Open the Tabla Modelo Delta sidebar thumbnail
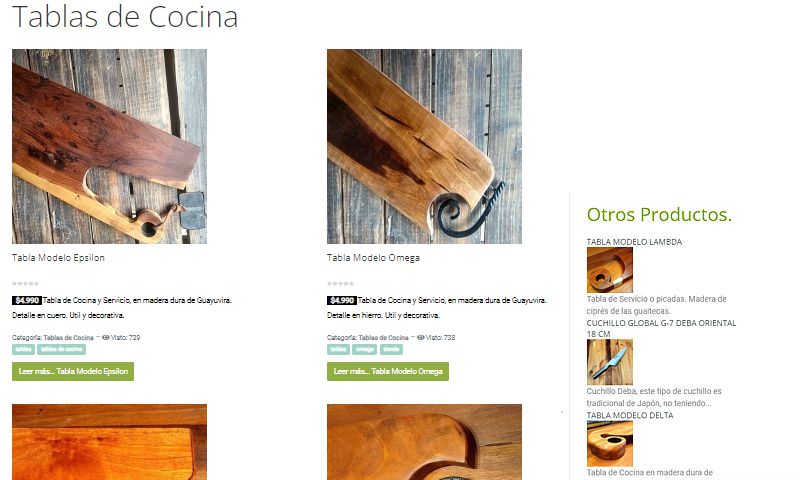This screenshot has width=800, height=480. pyautogui.click(x=610, y=444)
